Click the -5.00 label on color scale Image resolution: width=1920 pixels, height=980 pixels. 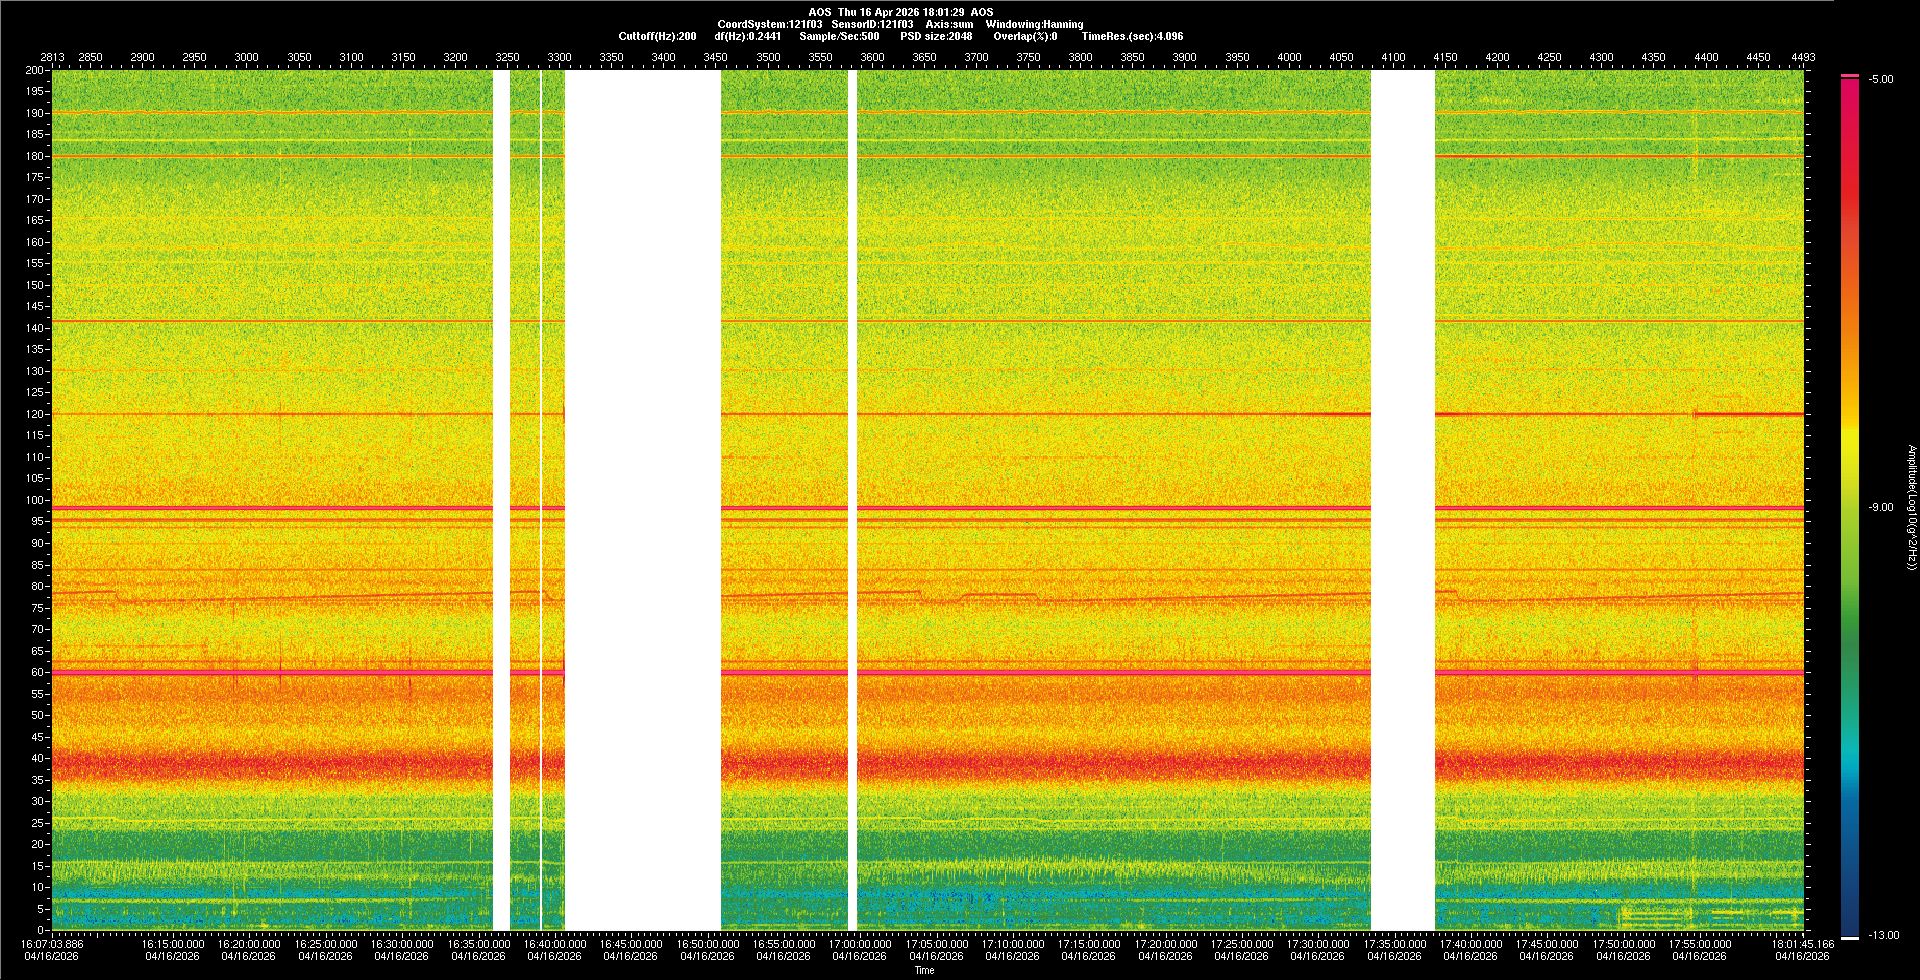coord(1881,80)
